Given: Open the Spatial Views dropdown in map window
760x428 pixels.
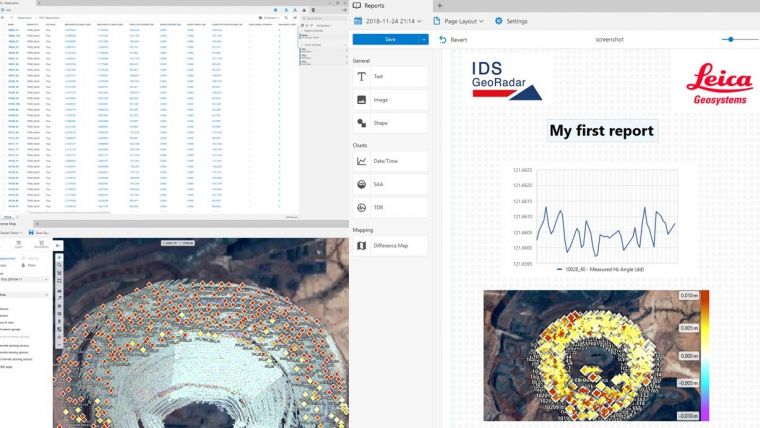Looking at the screenshot, I should [11, 233].
